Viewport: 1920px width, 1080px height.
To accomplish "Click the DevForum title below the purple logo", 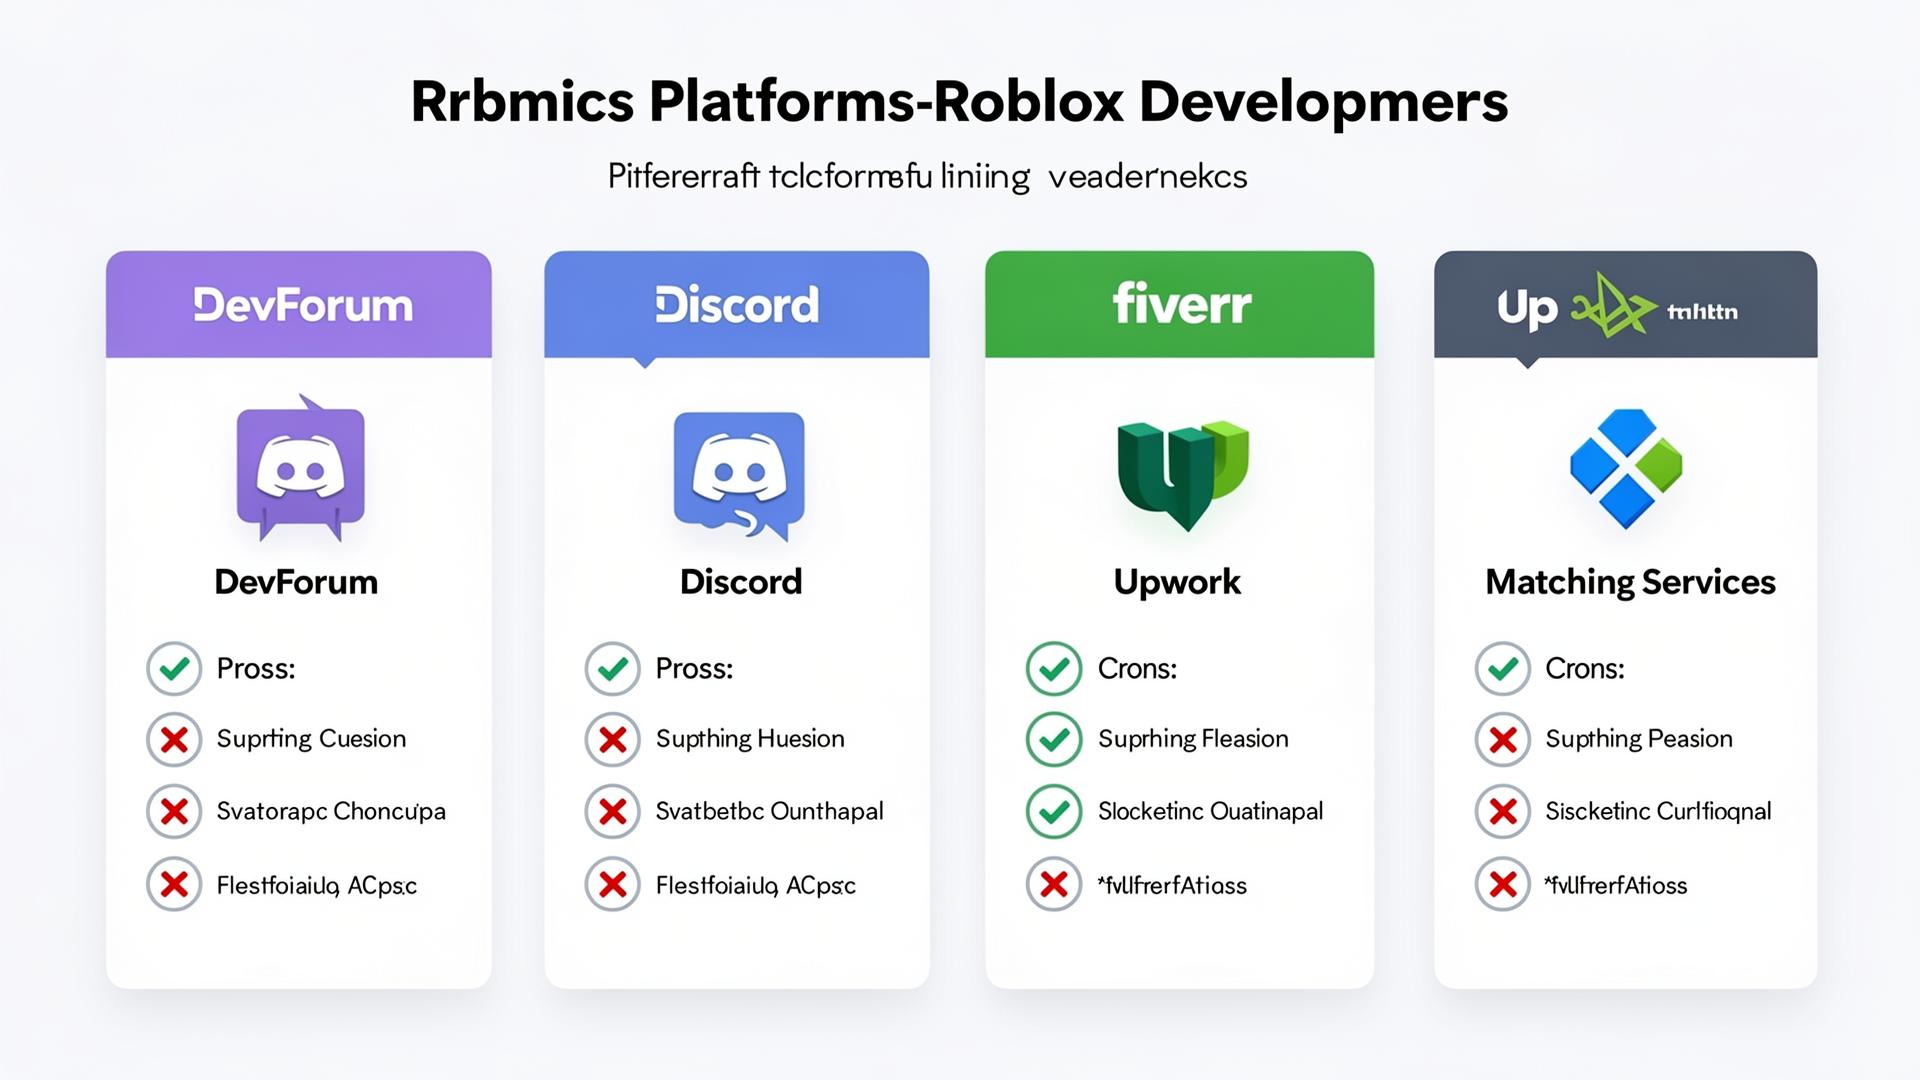I will pos(296,582).
